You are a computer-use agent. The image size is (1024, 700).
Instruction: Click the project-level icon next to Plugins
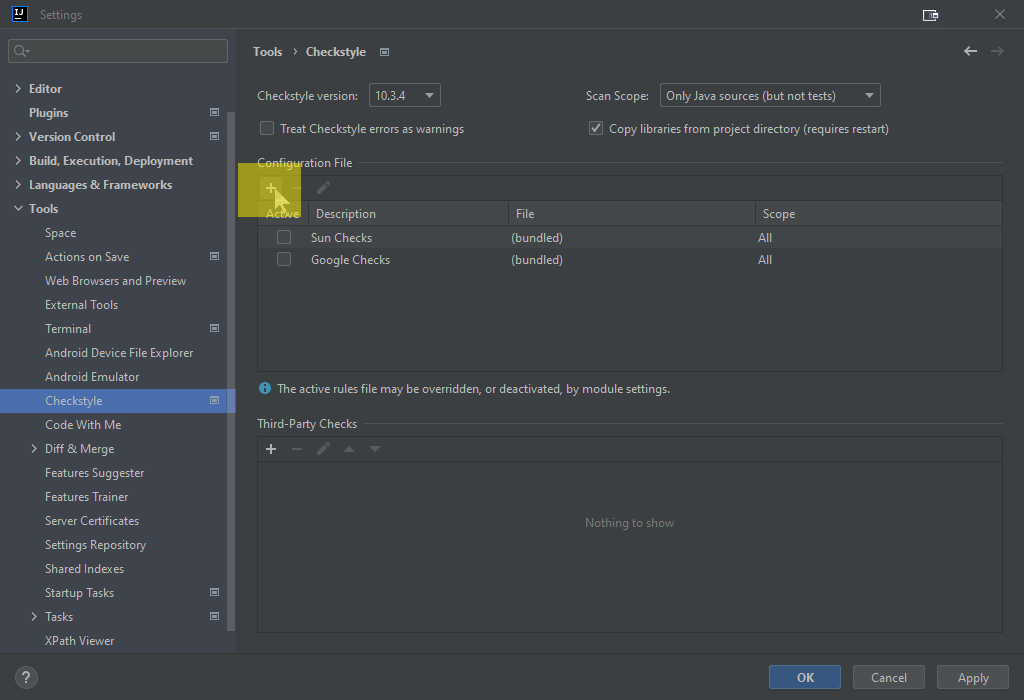pyautogui.click(x=214, y=112)
